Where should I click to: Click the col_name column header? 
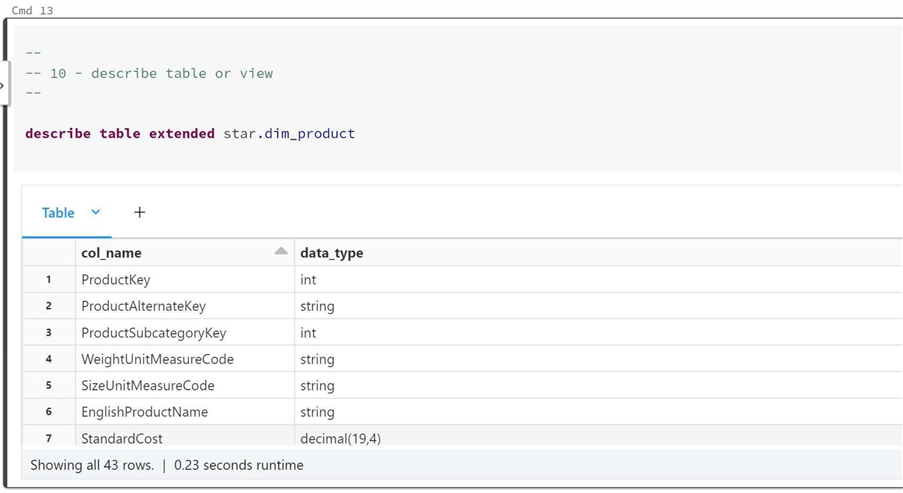111,253
